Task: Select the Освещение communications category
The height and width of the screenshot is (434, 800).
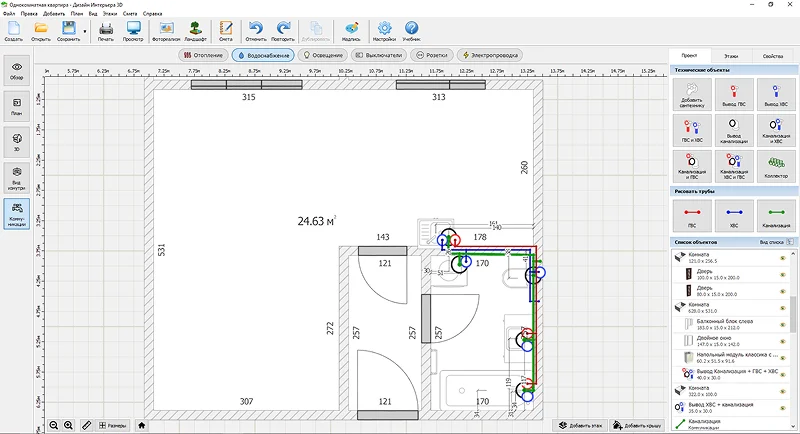Action: click(323, 55)
